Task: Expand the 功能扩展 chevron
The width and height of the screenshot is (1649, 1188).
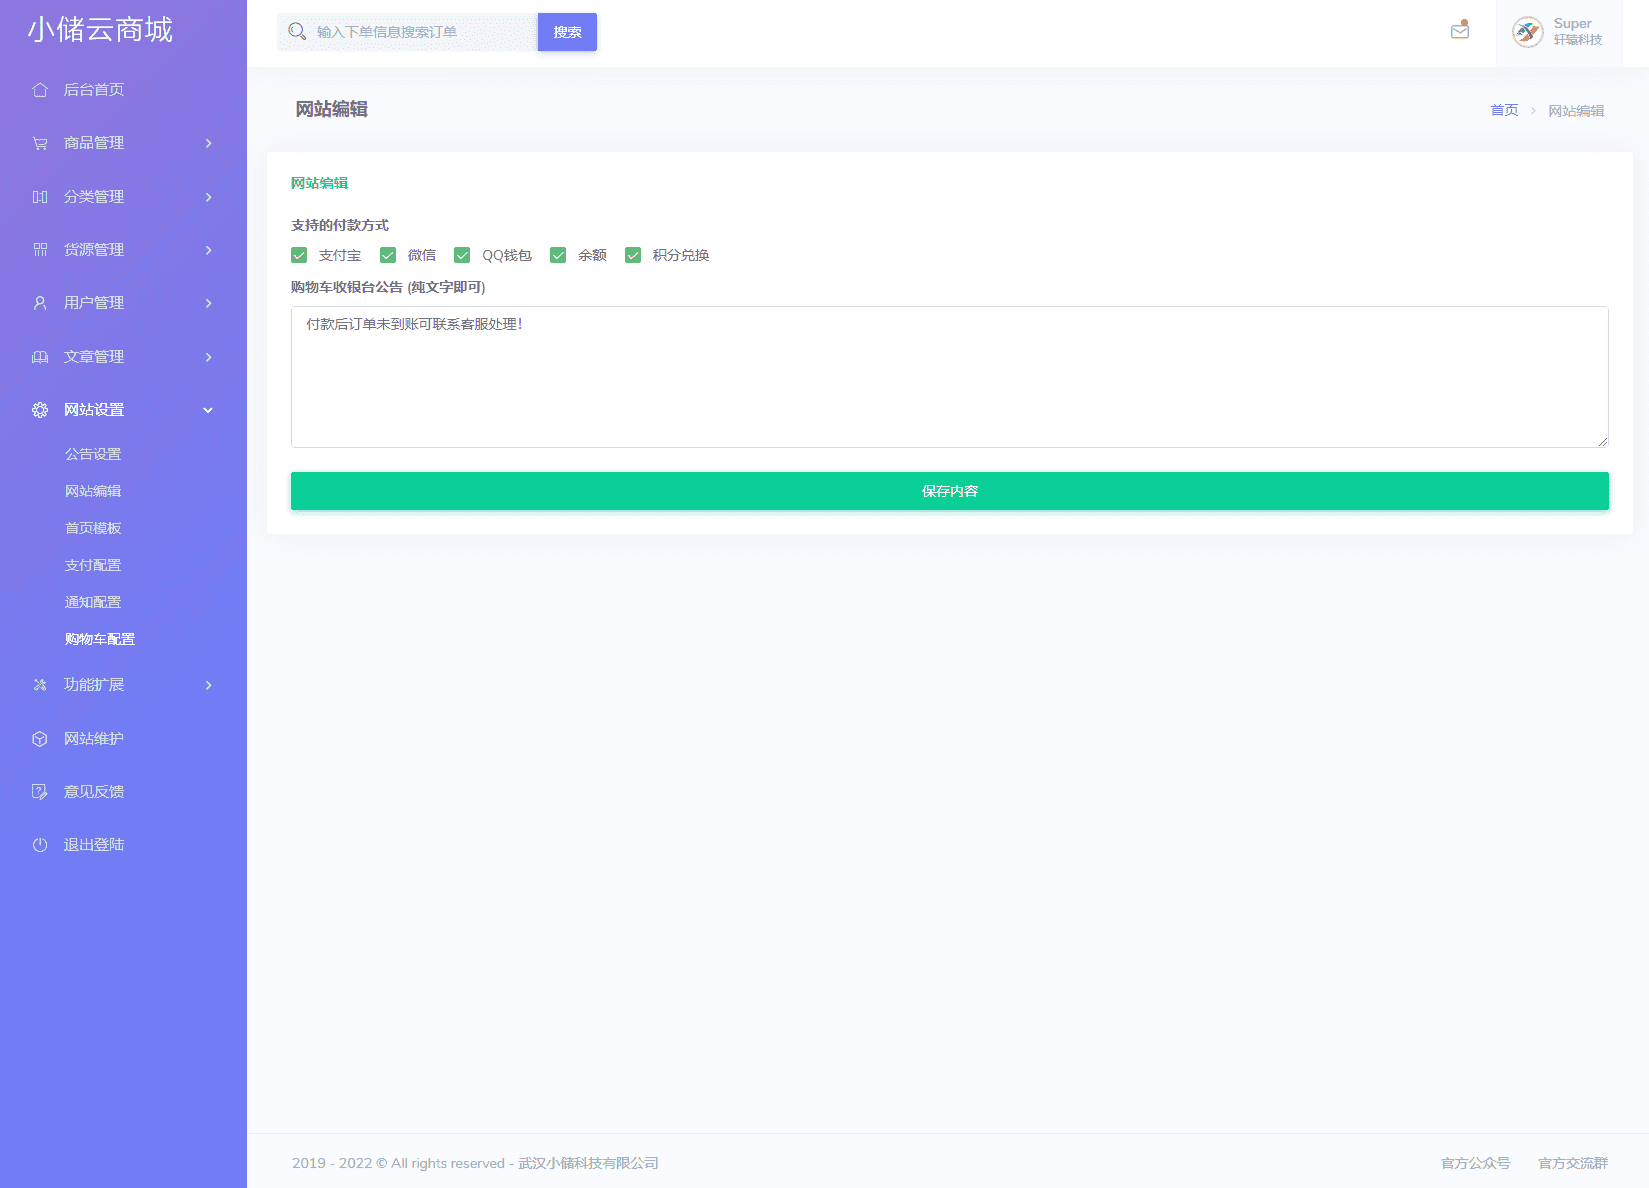Action: click(208, 685)
